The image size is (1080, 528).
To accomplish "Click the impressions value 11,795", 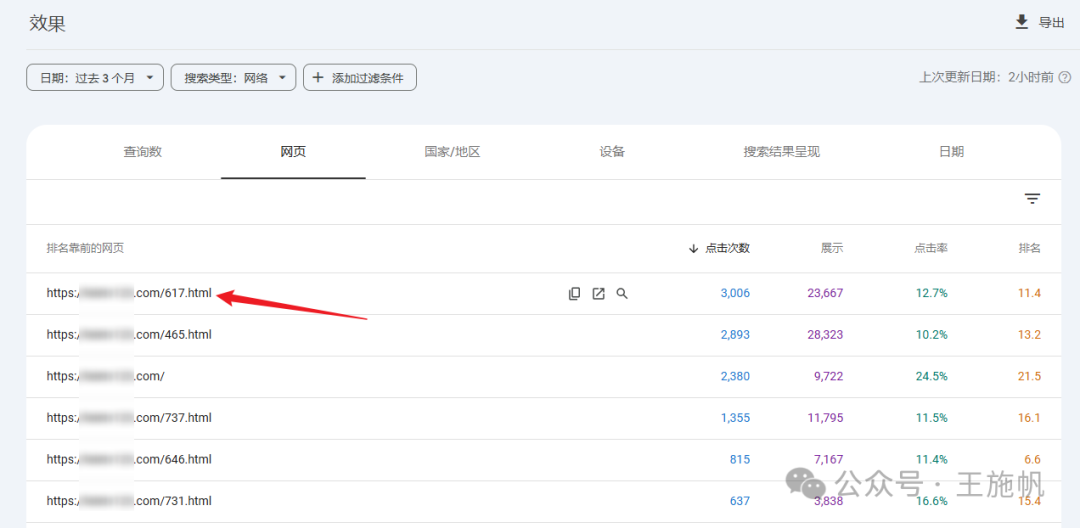I will pos(825,418).
